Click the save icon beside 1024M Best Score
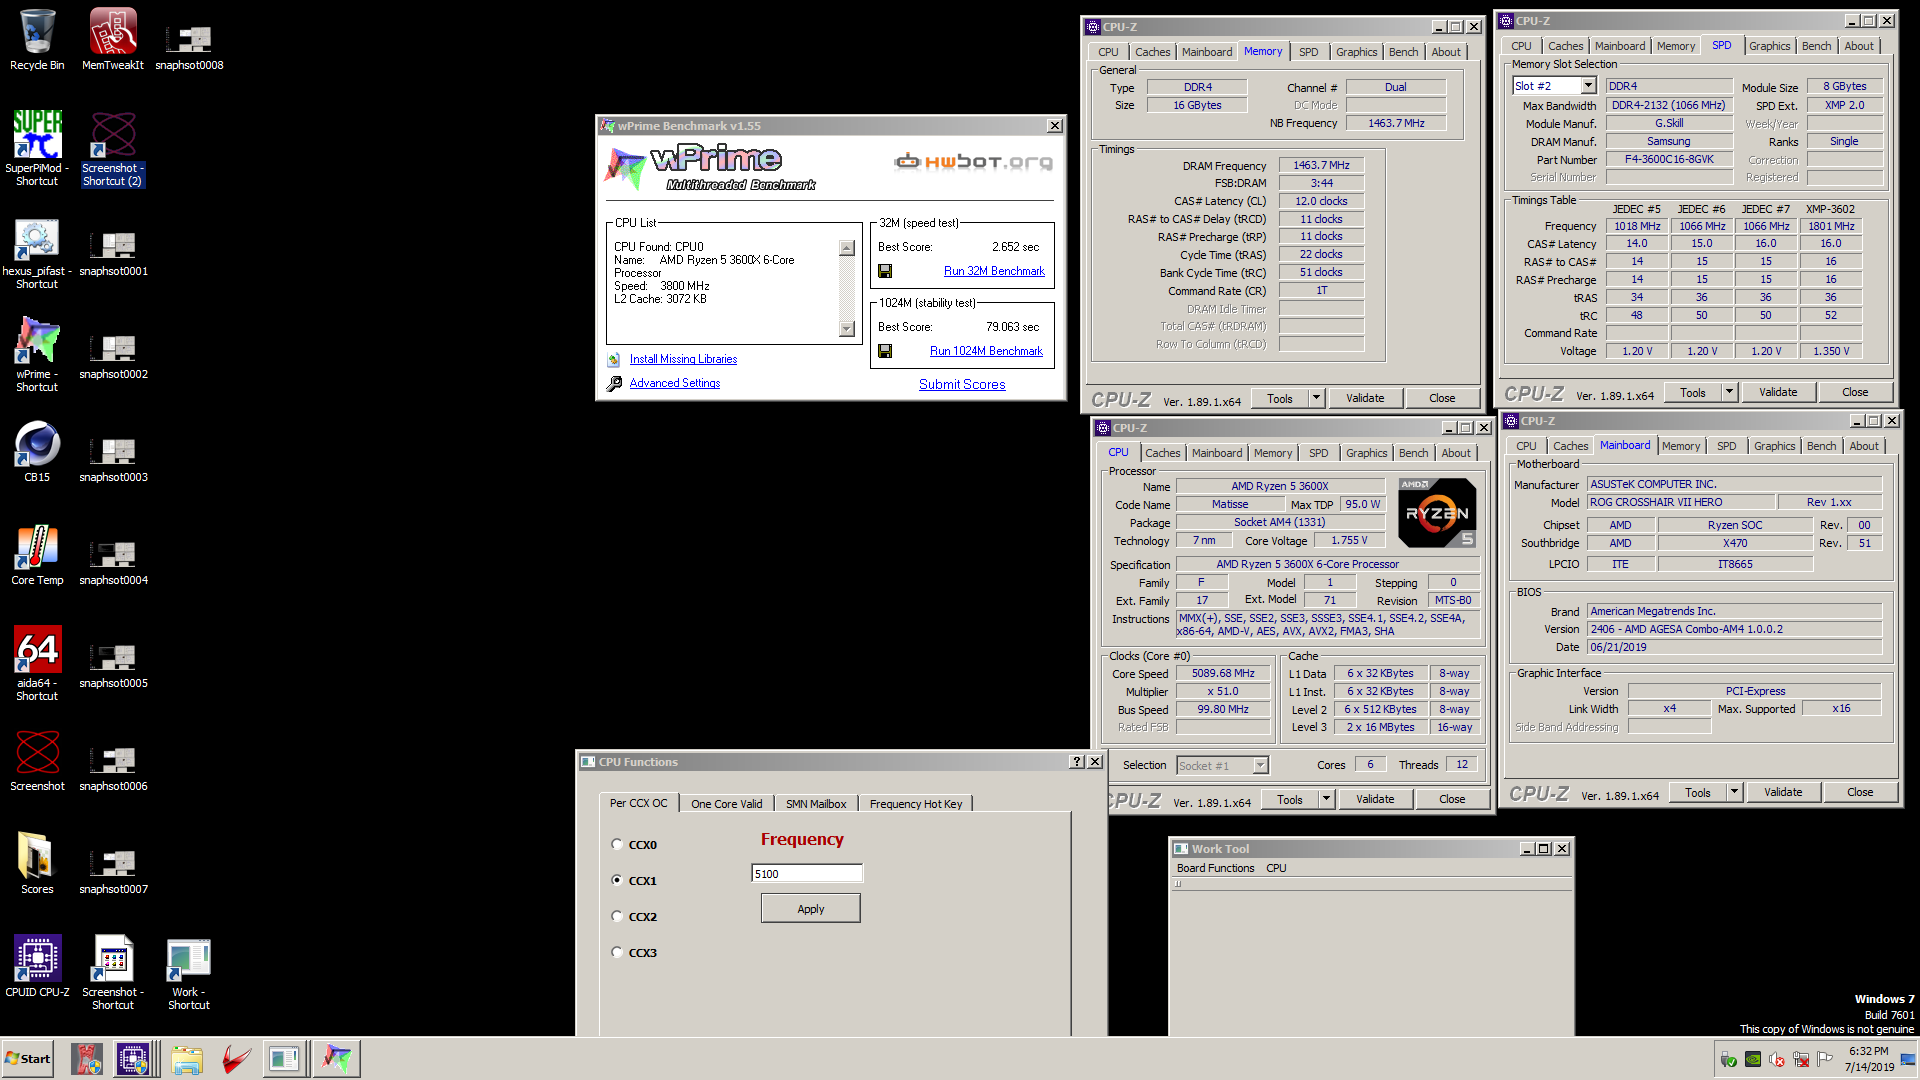Viewport: 1920px width, 1080px height. pos(885,351)
